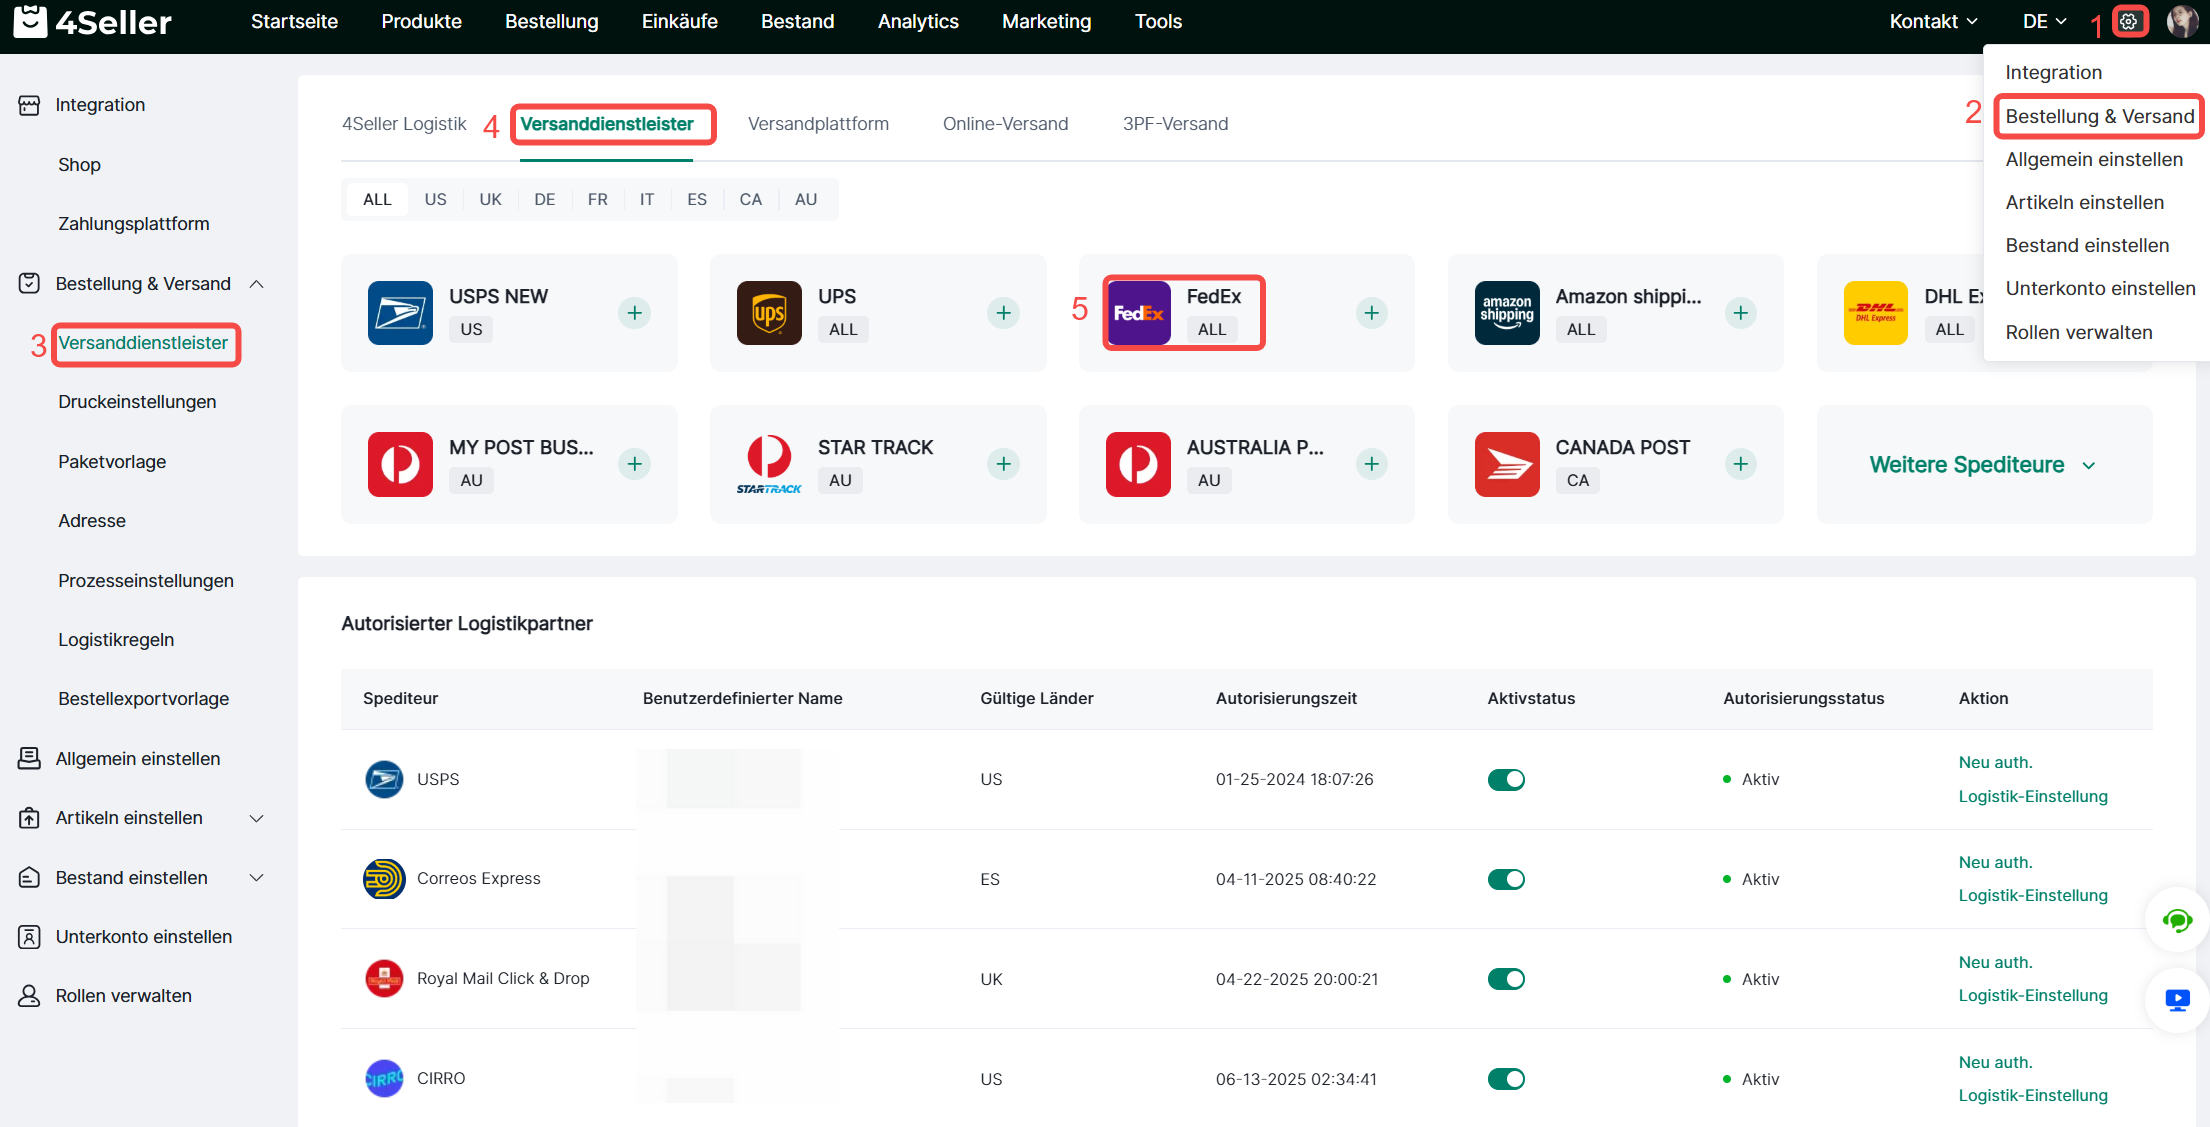Switch to the Versandplattform tab
This screenshot has height=1127, width=2210.
tap(818, 124)
